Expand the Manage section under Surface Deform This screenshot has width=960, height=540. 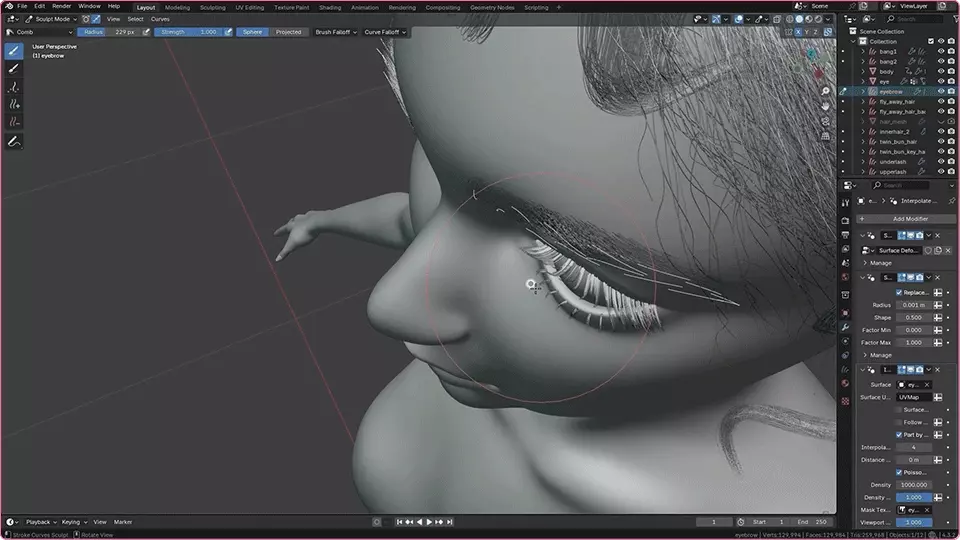coord(876,263)
